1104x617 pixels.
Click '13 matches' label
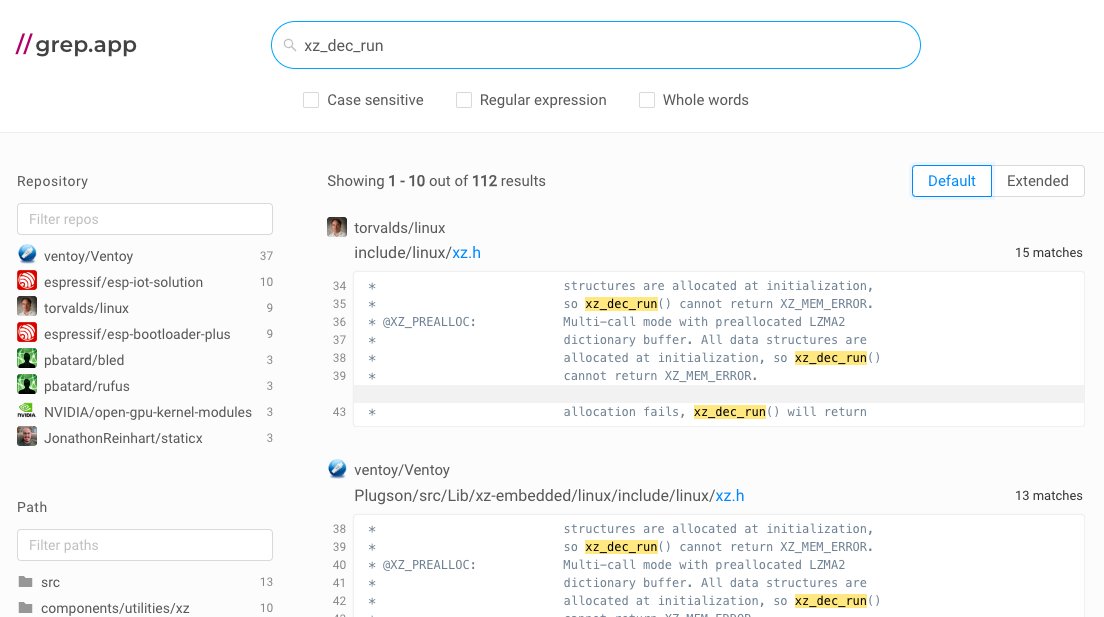click(1048, 496)
